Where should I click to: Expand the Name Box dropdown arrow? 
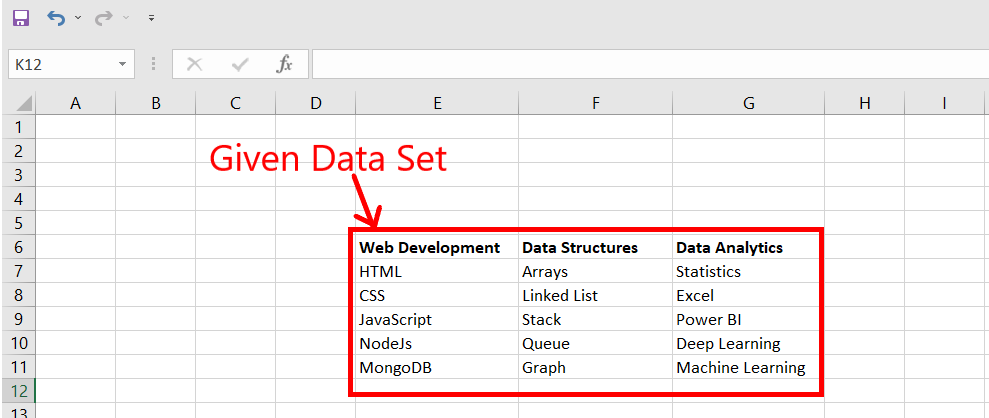pos(123,64)
